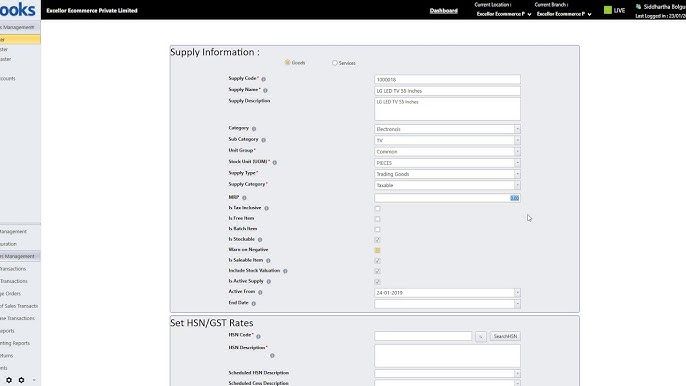Click the Excellor Ecommerce Private Limited title
Viewport: 686px width, 386px height.
[92, 11]
